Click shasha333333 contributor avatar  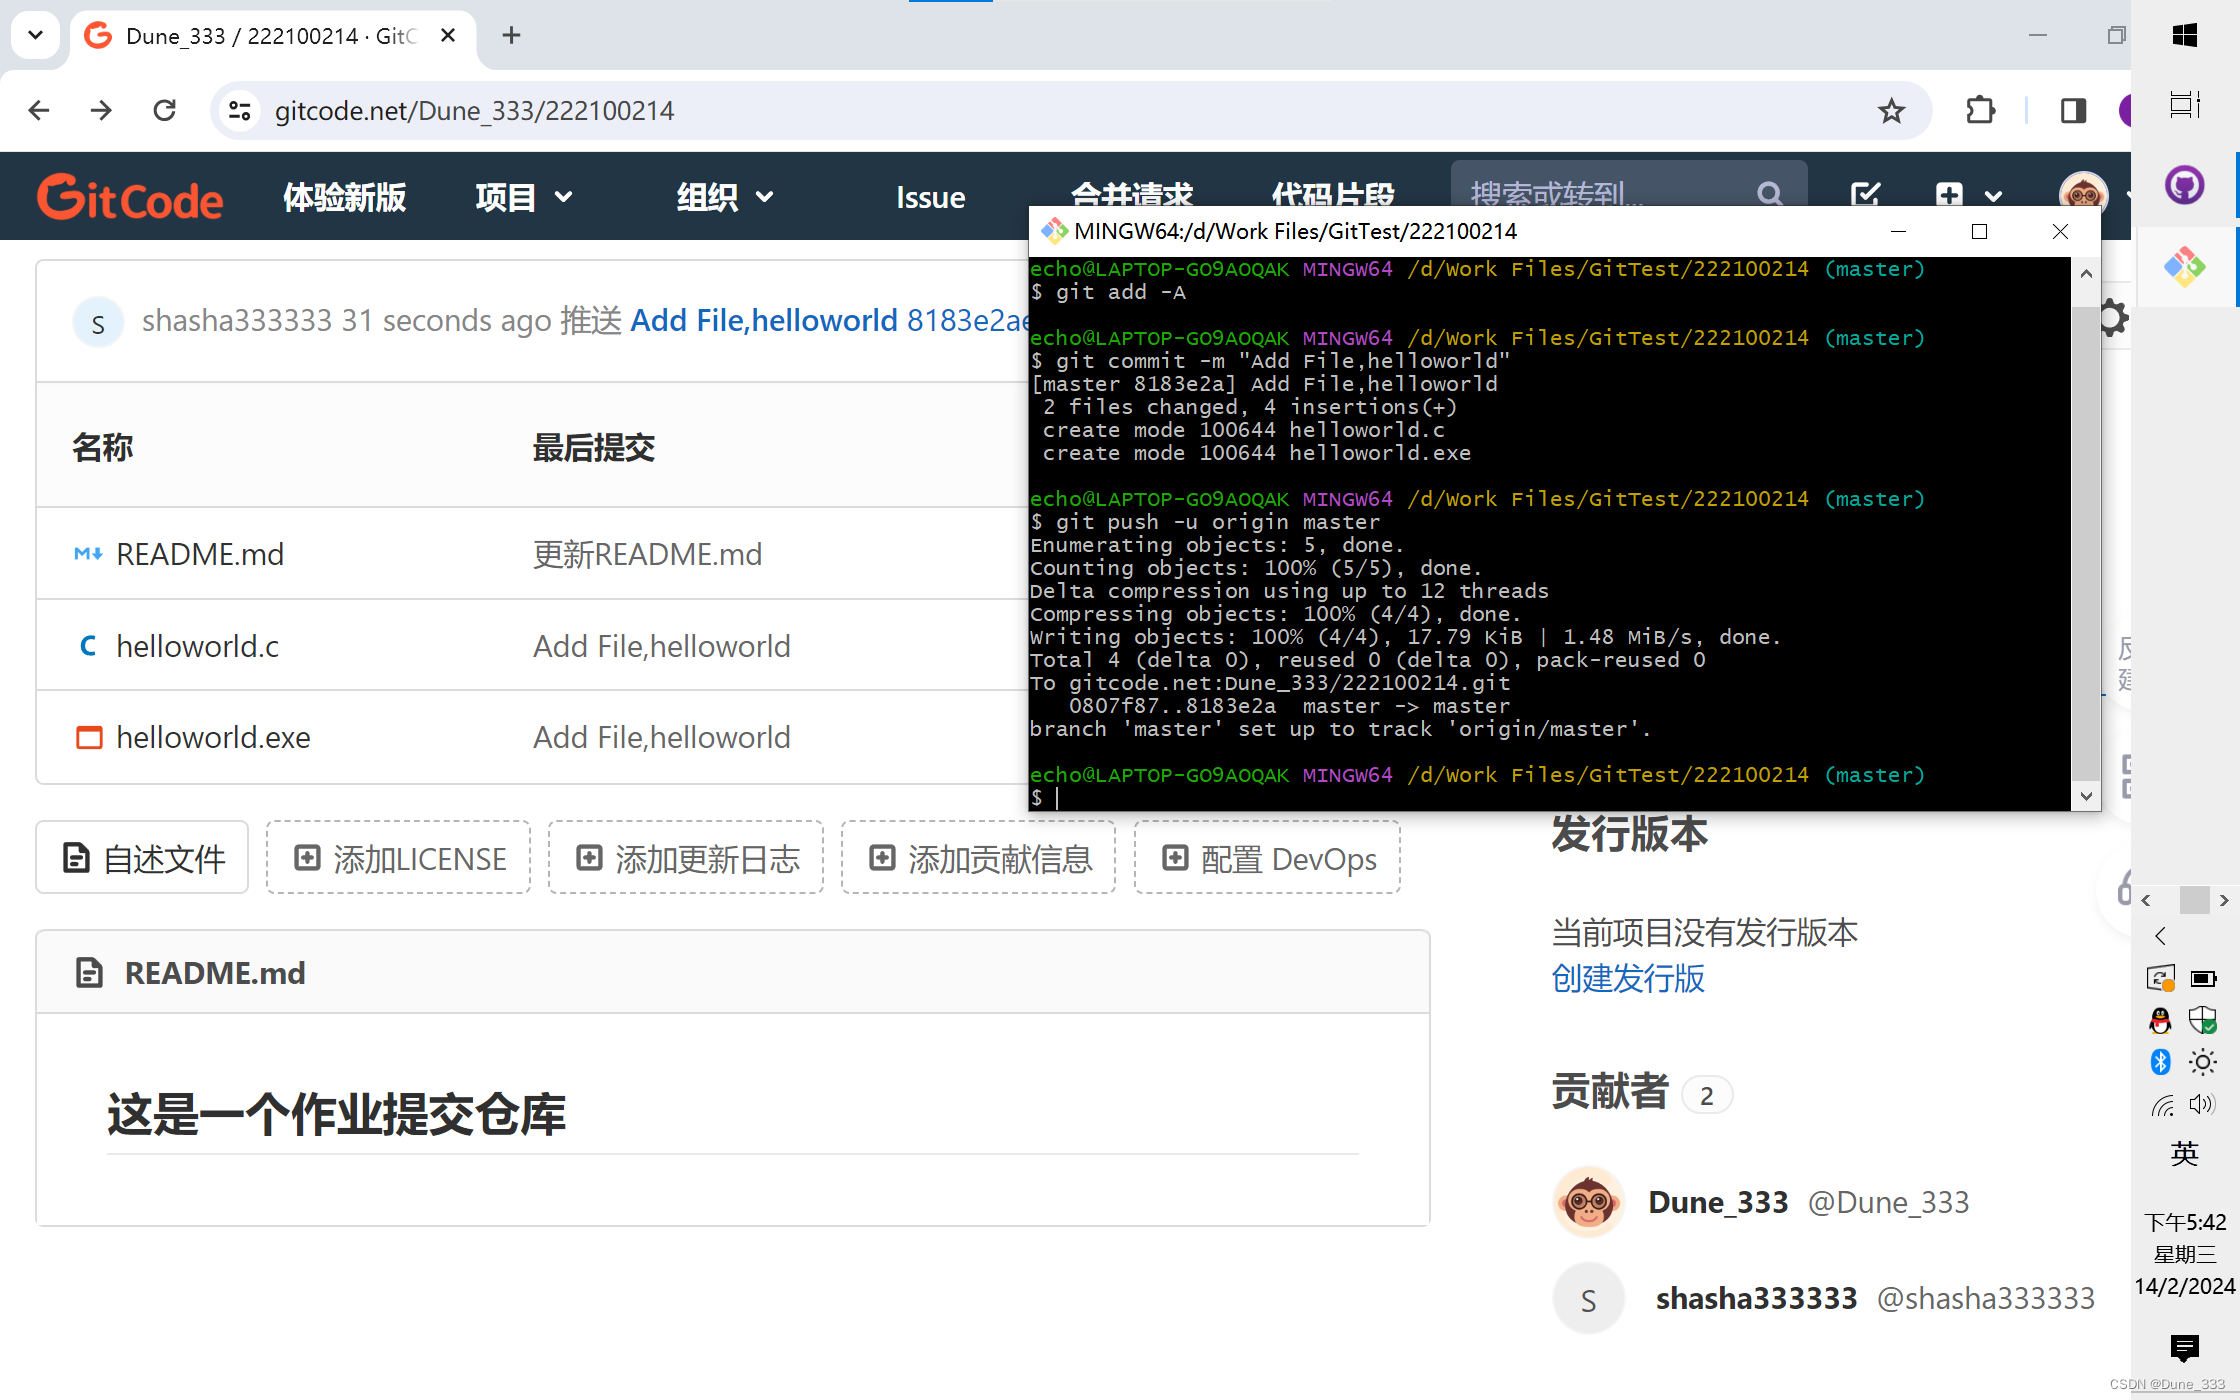click(1588, 1298)
